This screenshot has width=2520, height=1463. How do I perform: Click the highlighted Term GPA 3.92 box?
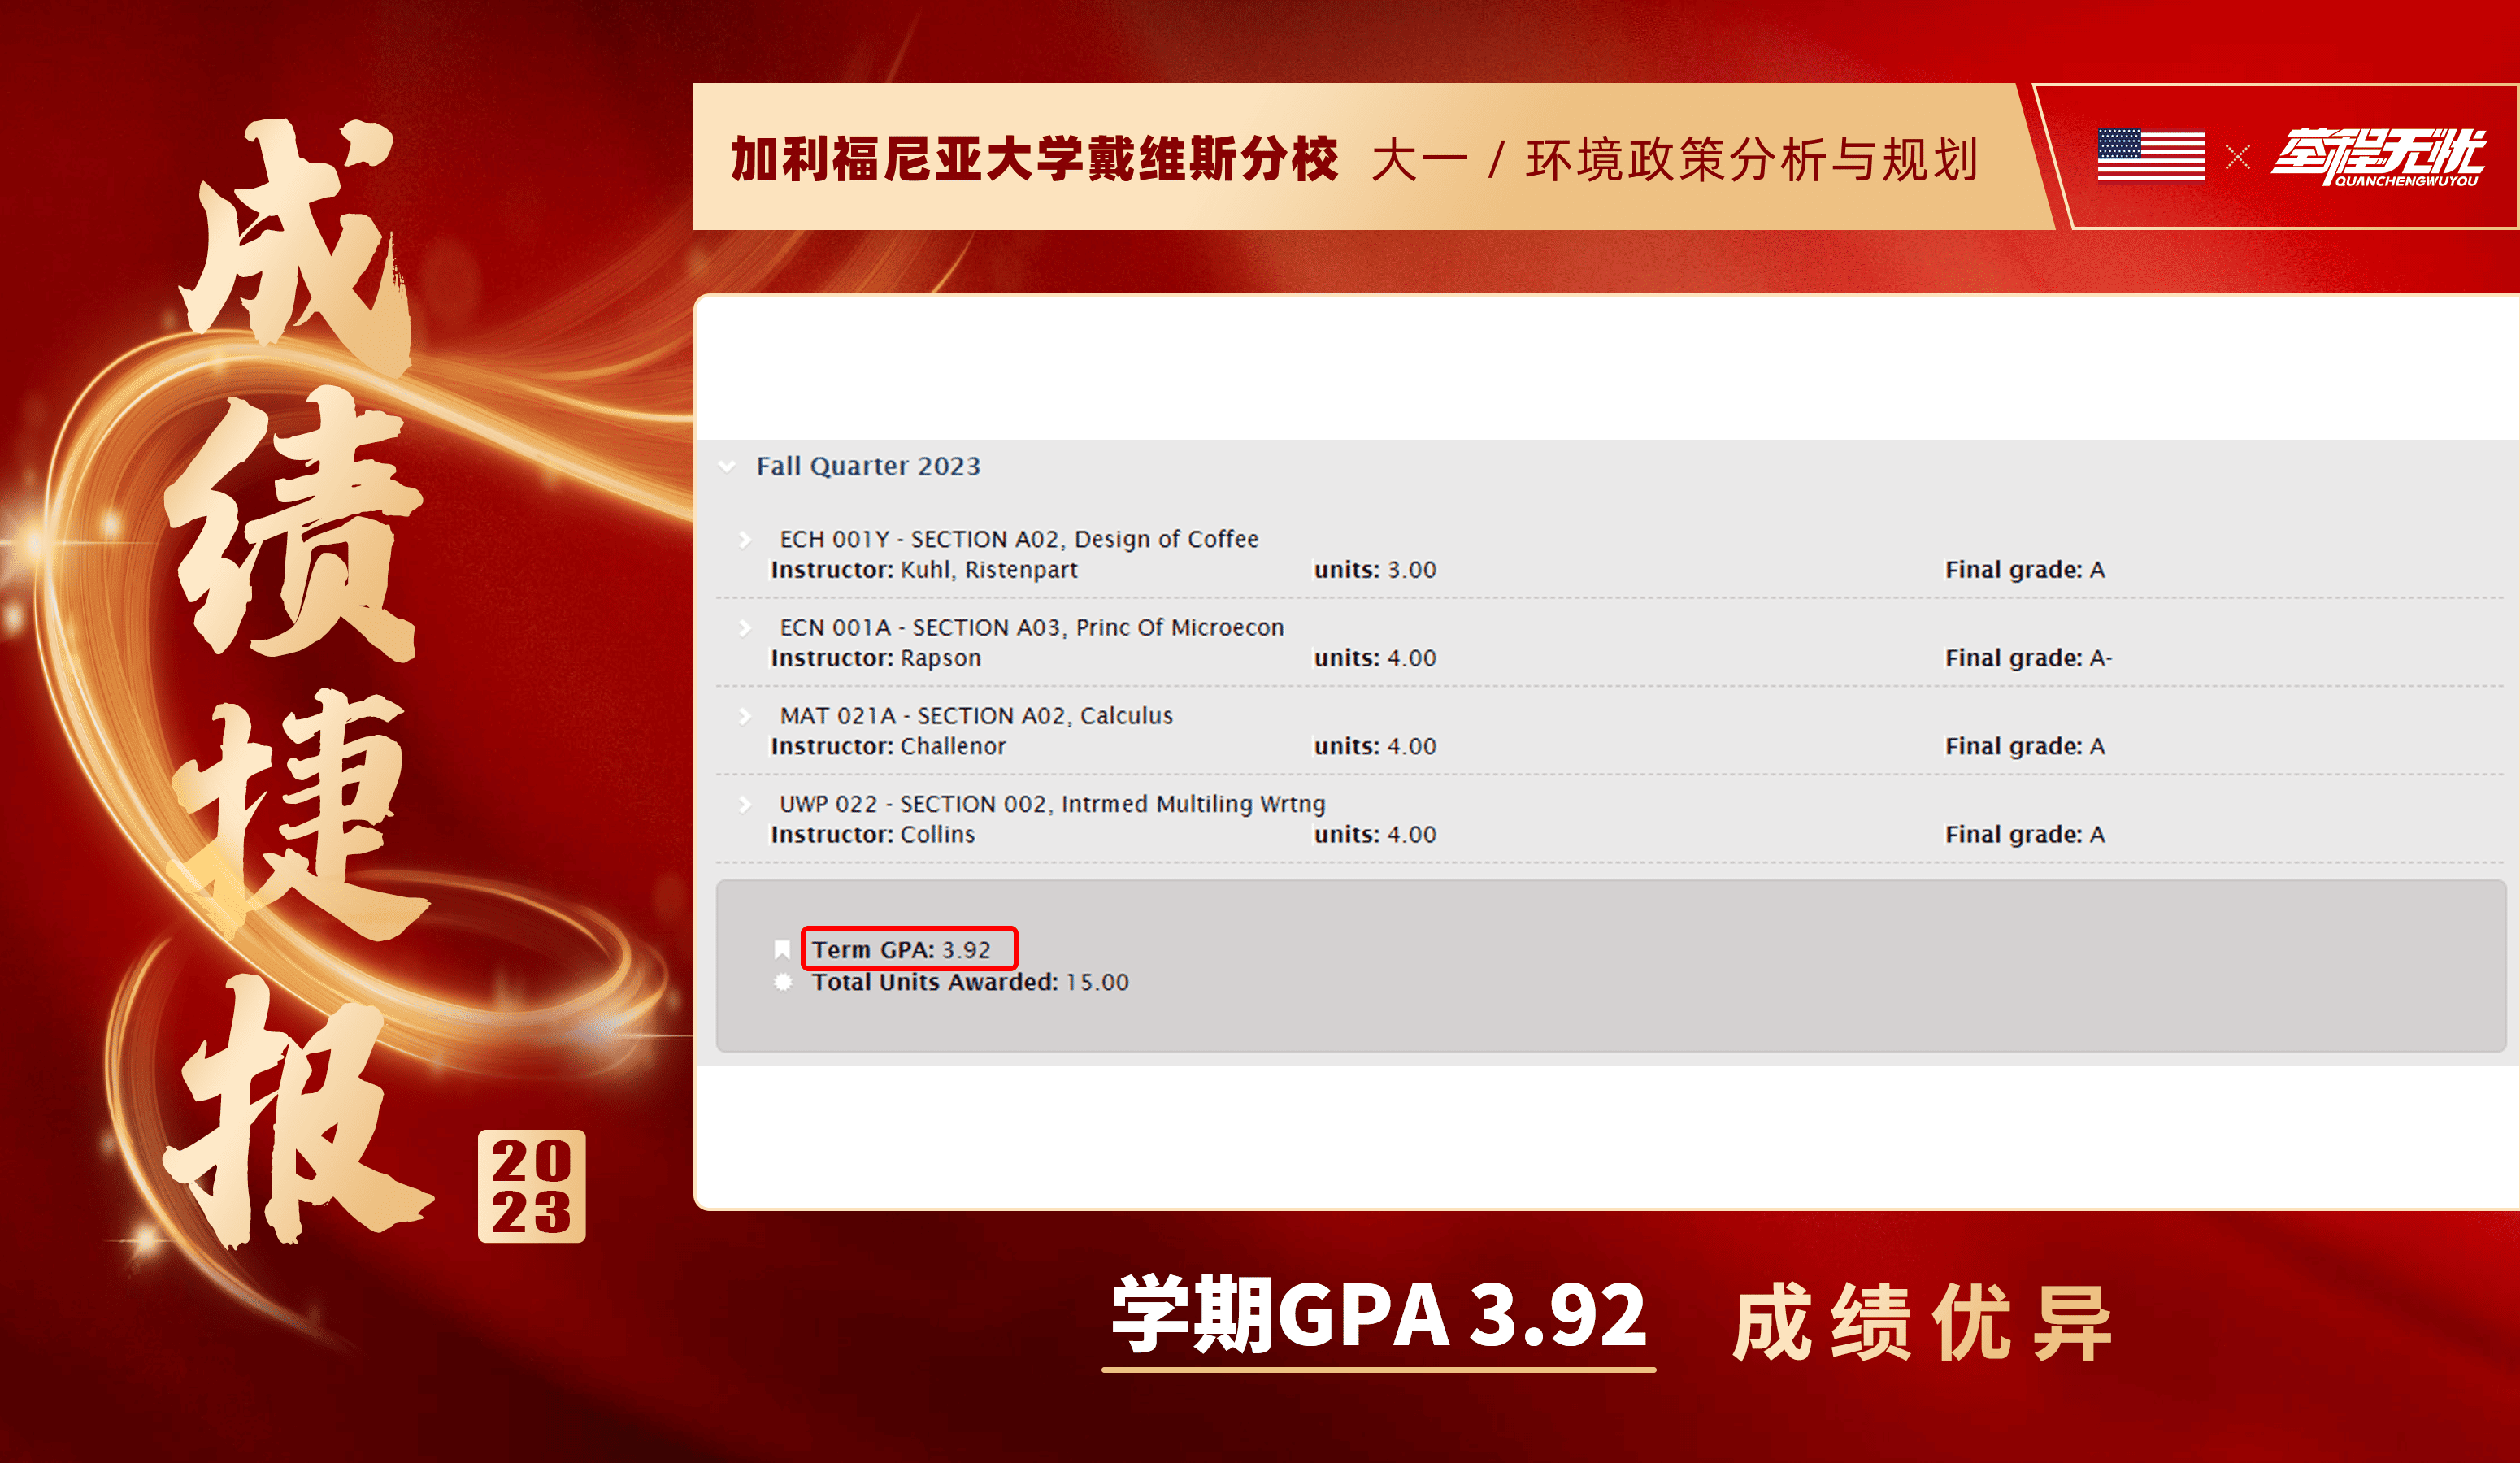[x=908, y=948]
